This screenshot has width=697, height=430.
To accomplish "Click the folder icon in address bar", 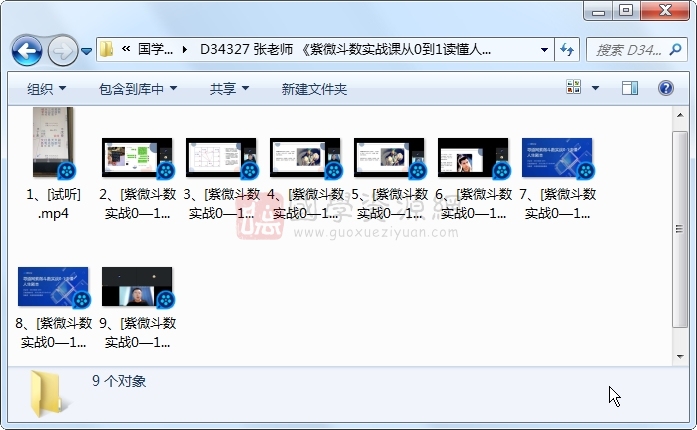I will (x=106, y=49).
